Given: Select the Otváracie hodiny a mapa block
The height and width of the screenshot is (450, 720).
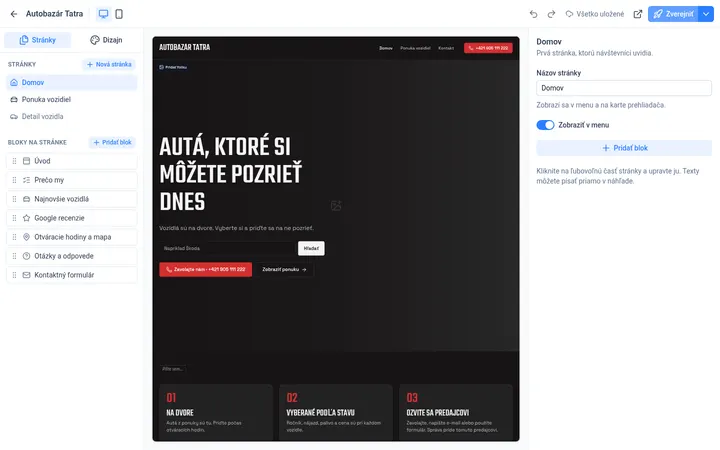Looking at the screenshot, I should (72, 237).
